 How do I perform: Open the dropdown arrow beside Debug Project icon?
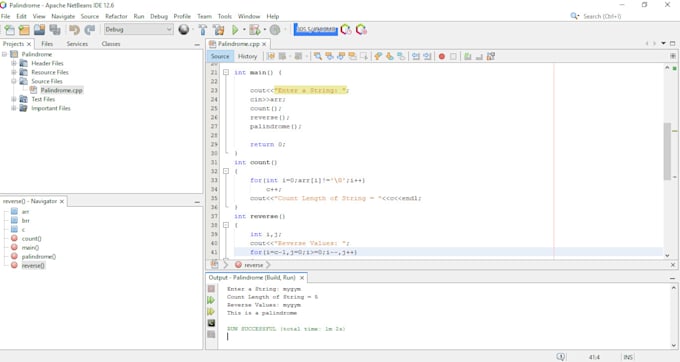point(264,30)
